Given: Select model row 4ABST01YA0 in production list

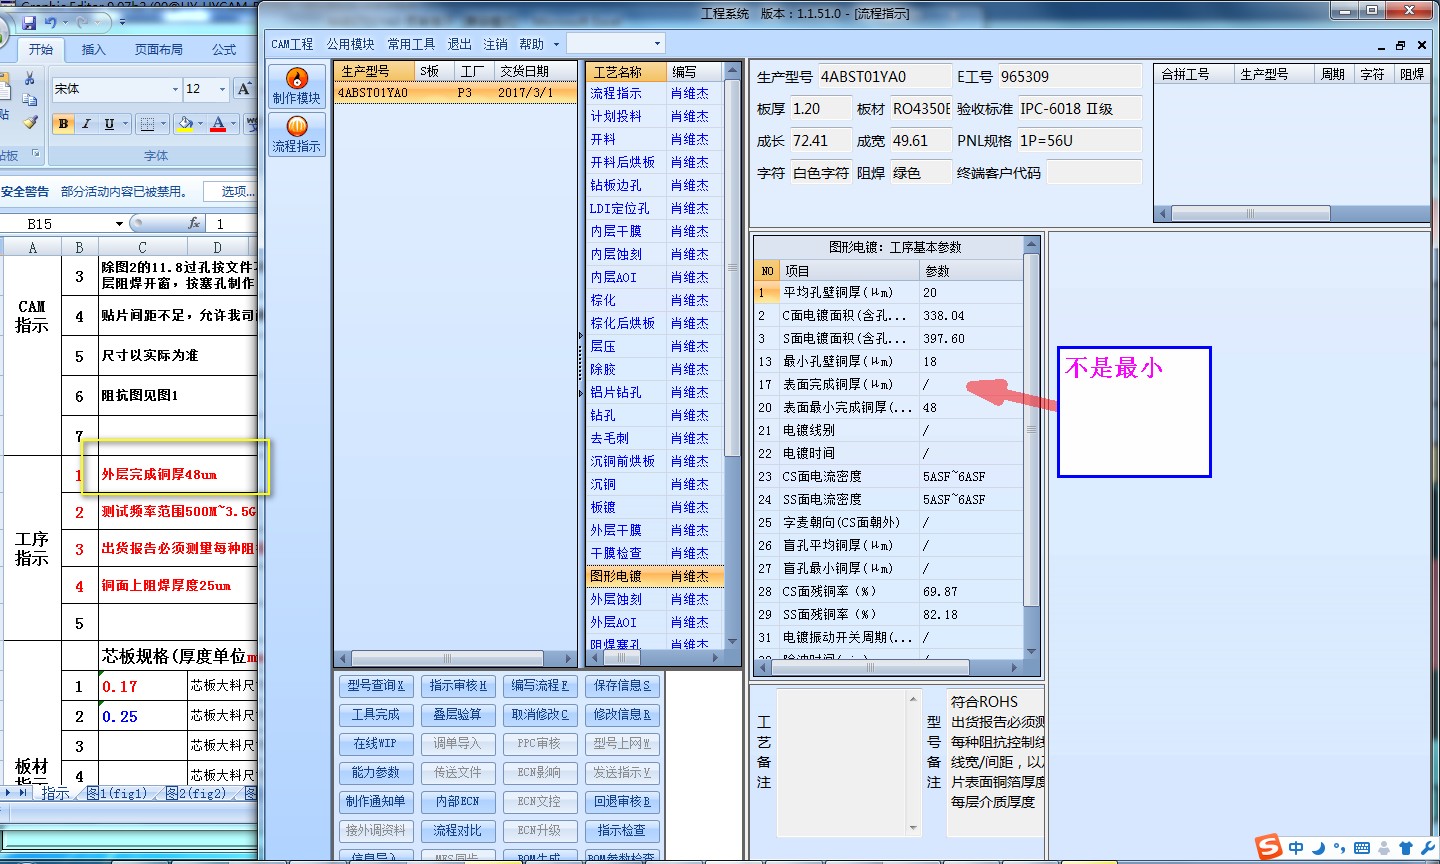Looking at the screenshot, I should 455,93.
